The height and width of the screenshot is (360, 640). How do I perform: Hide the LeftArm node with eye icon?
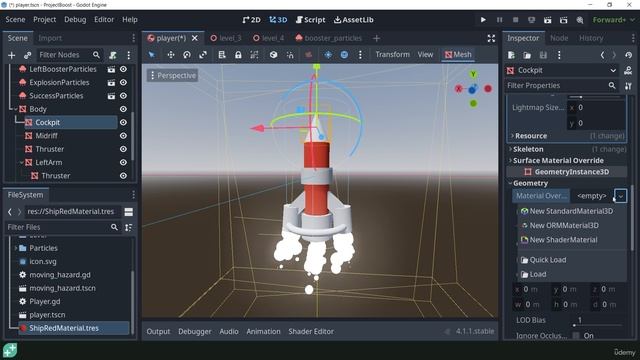[123, 162]
